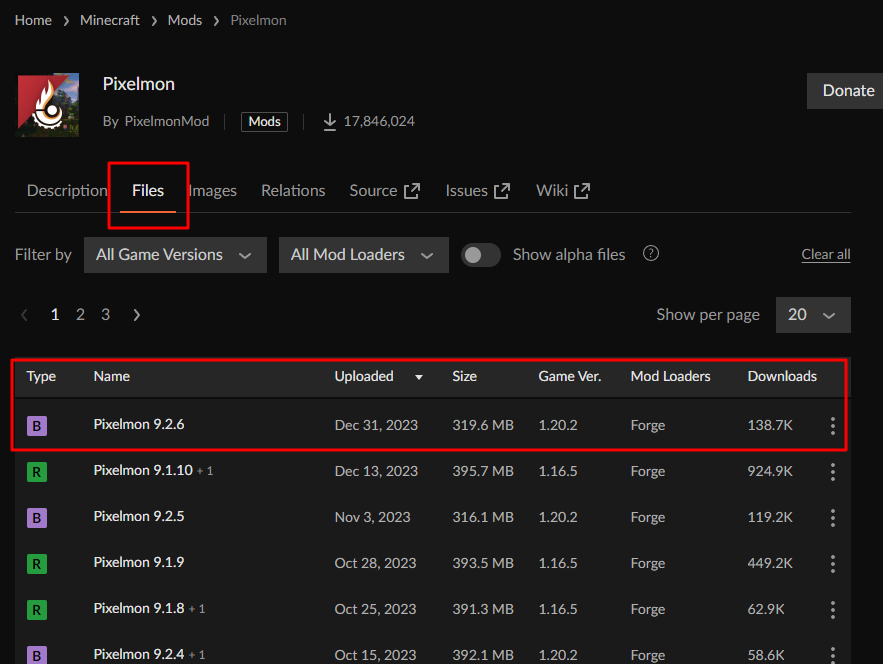Click the help icon beside Show alpha files

click(x=650, y=253)
